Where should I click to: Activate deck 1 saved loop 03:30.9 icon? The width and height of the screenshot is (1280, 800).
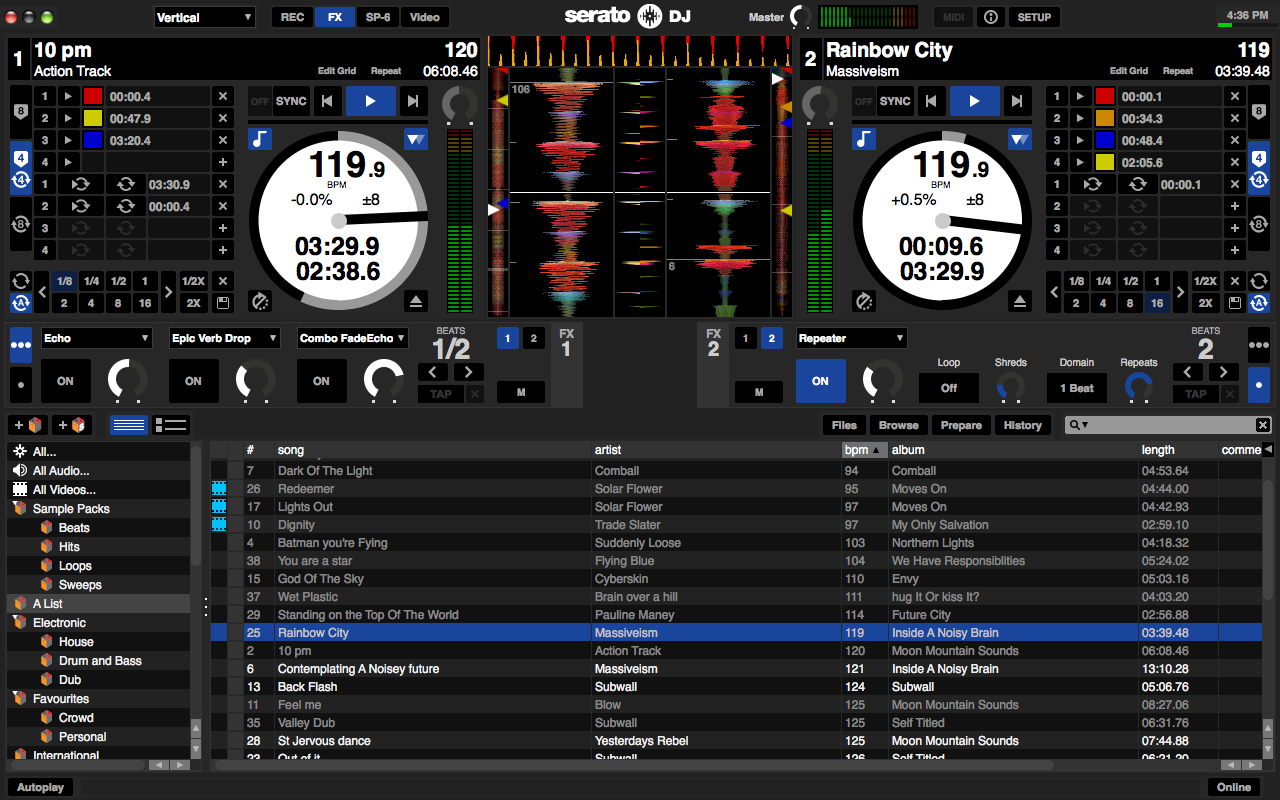point(80,184)
